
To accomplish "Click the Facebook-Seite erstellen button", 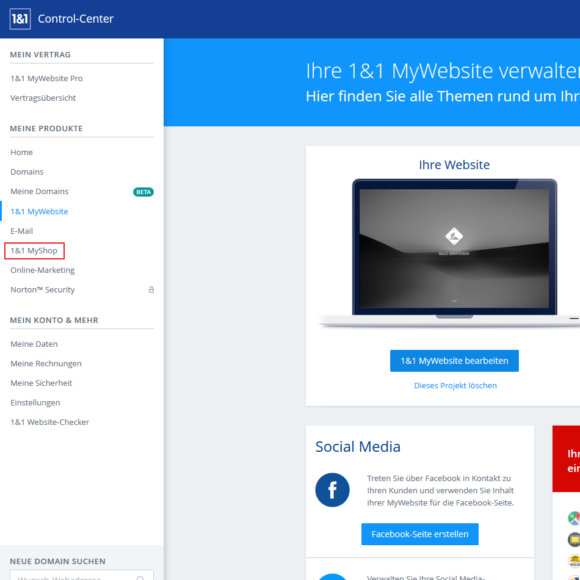I will click(420, 534).
